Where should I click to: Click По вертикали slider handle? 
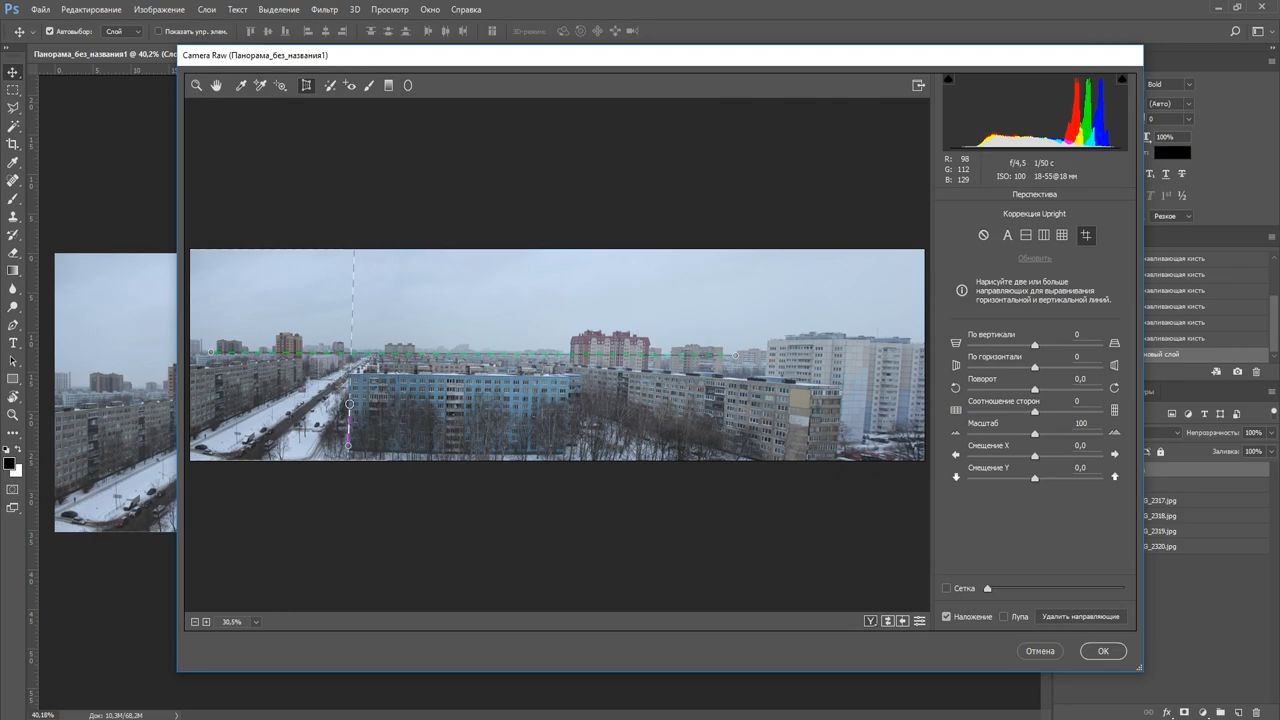(1035, 345)
